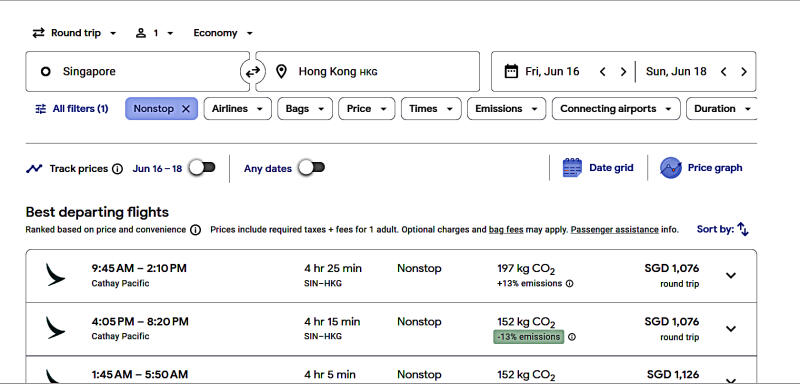Open the Economy class dropdown

click(223, 33)
